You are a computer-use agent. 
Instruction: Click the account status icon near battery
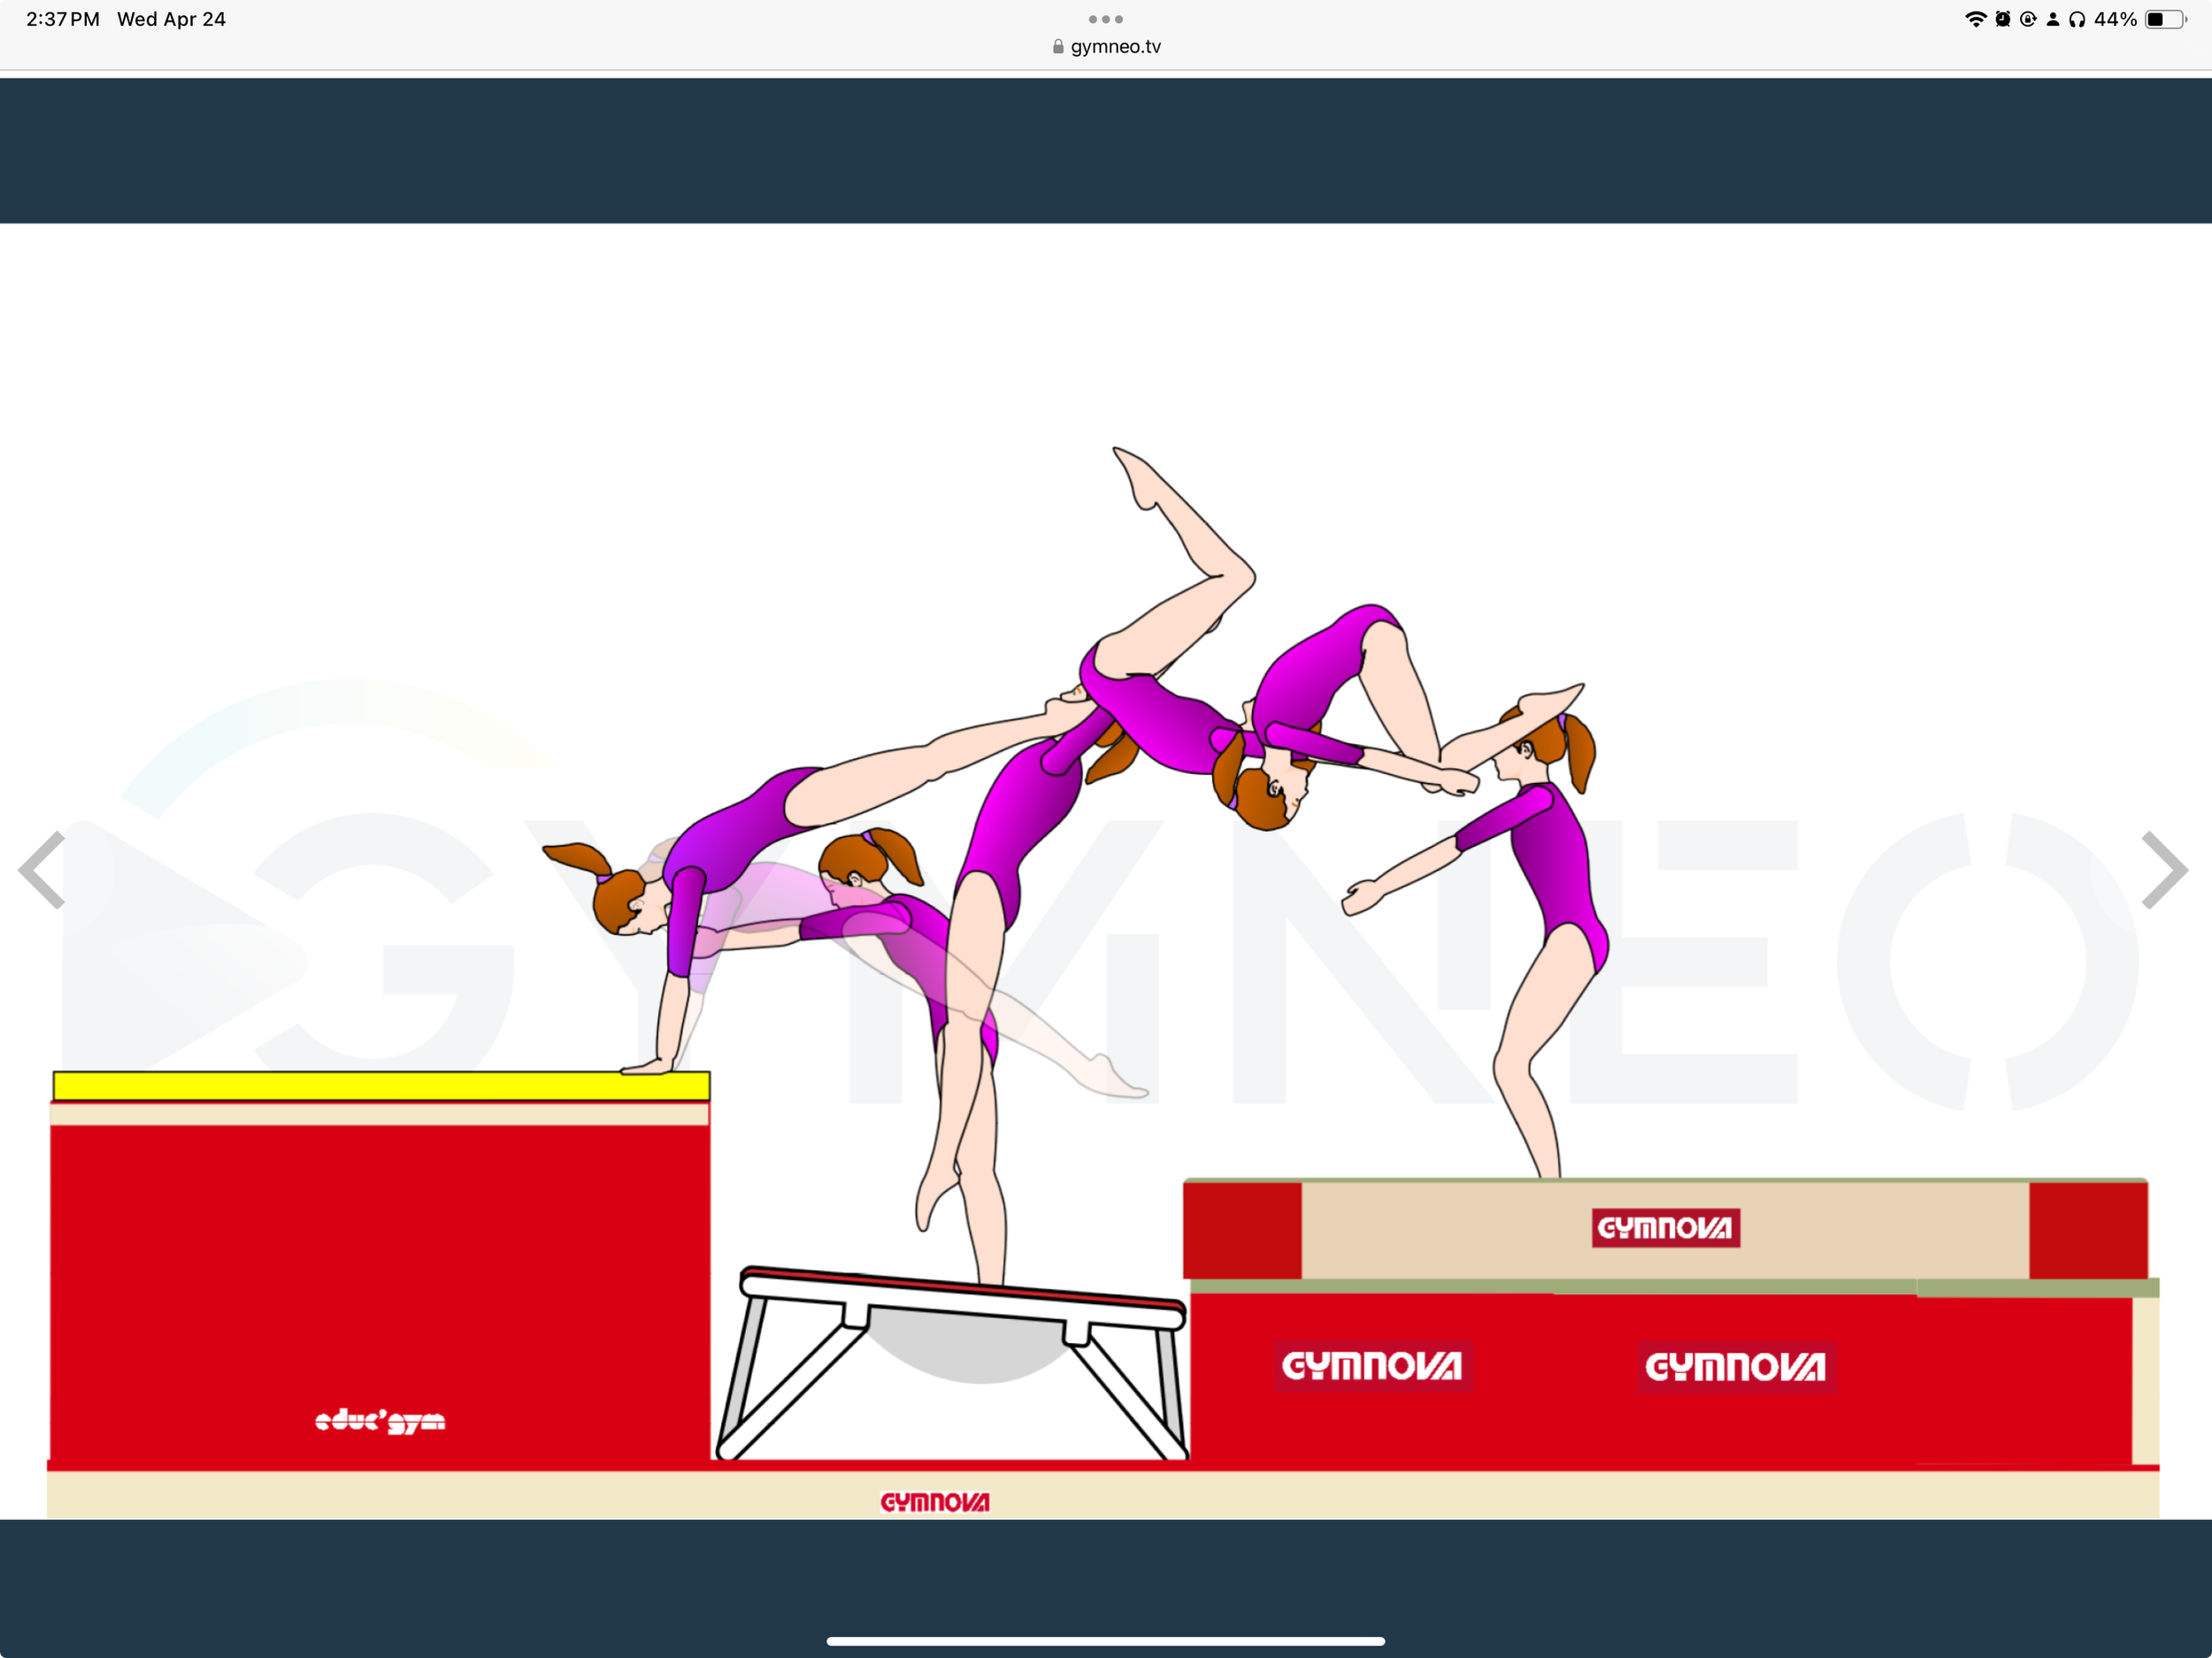pos(2053,18)
